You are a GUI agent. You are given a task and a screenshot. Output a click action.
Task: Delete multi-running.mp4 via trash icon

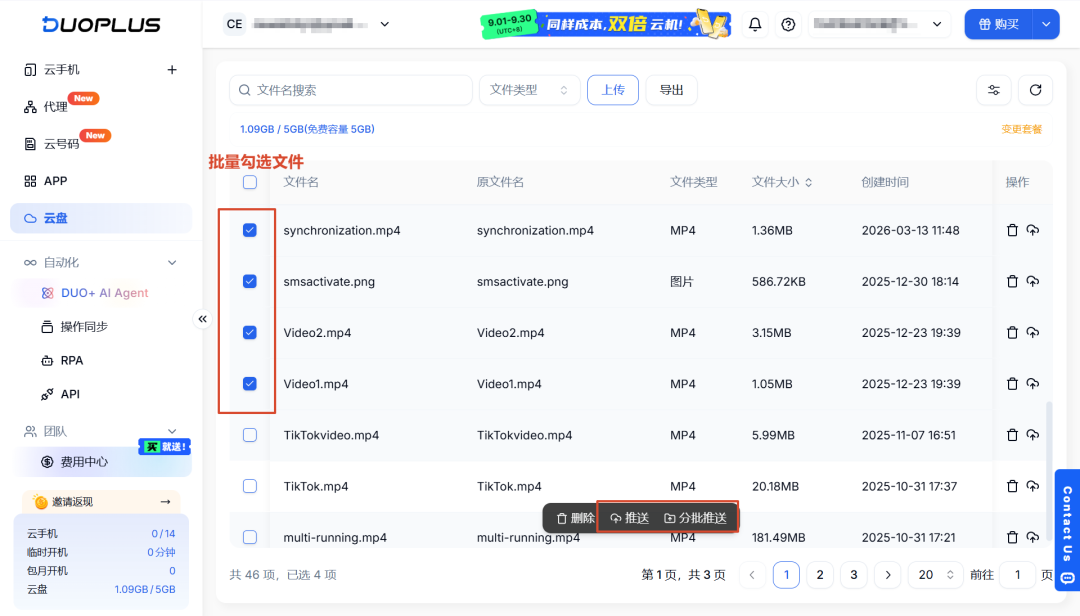(1012, 537)
